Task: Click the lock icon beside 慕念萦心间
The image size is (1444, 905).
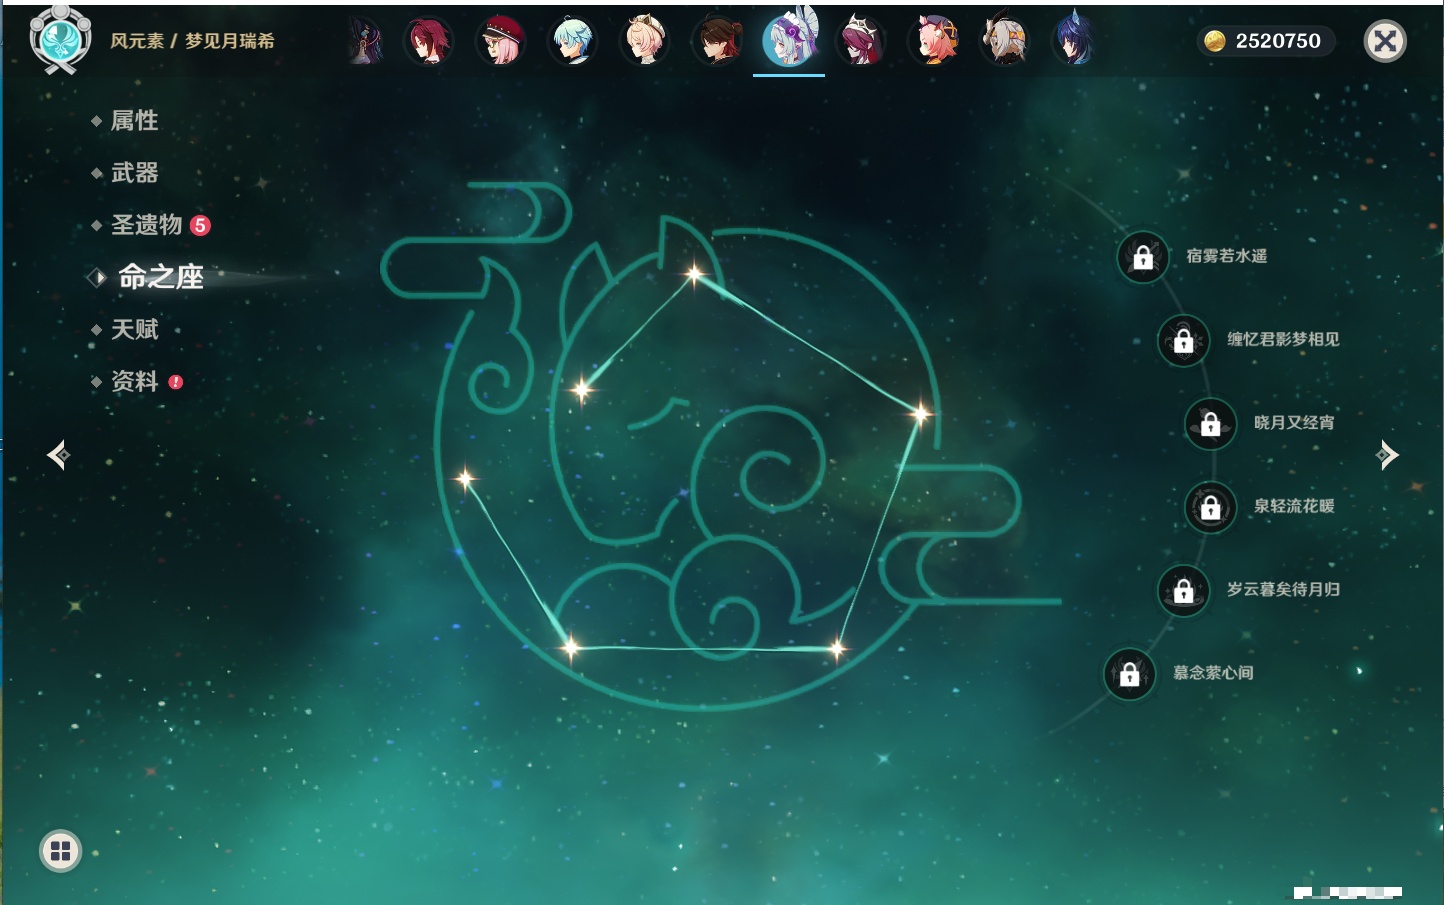Action: pos(1130,674)
